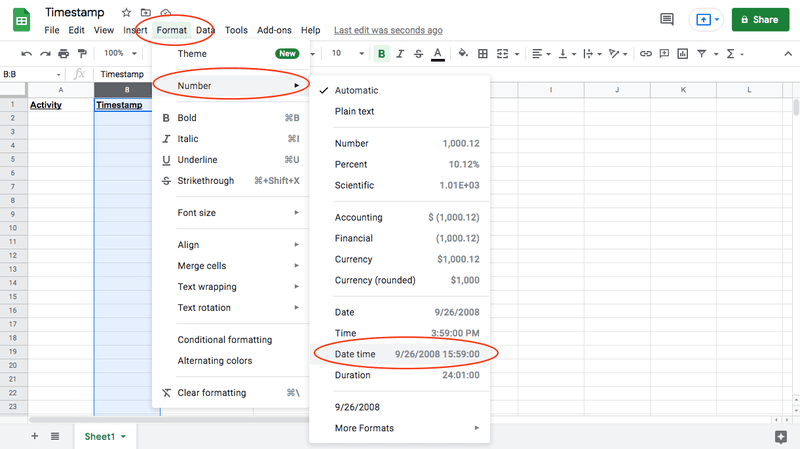Open the All sheets list icon
Screen dimensions: 800x449
point(55,436)
